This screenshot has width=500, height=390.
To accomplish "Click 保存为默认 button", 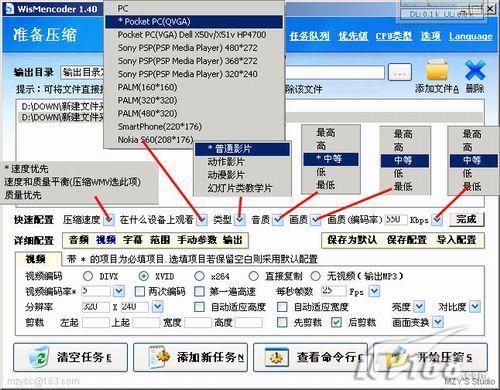I will (352, 240).
